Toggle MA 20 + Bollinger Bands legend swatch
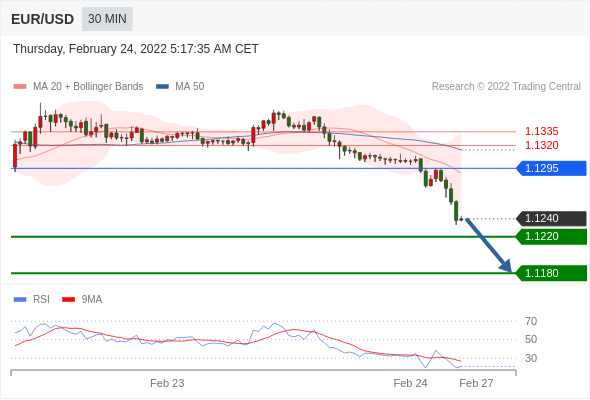This screenshot has width=590, height=400. tap(20, 87)
